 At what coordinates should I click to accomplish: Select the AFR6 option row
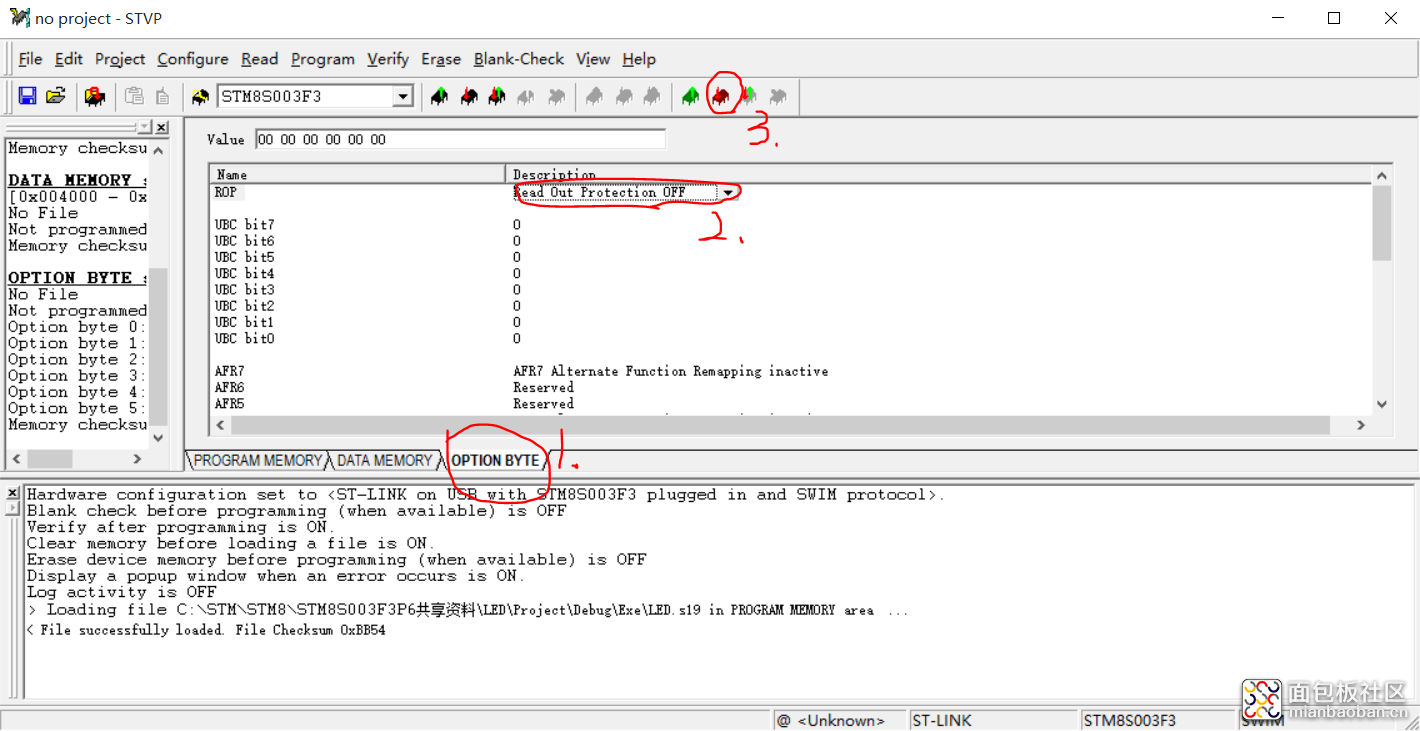pos(229,387)
